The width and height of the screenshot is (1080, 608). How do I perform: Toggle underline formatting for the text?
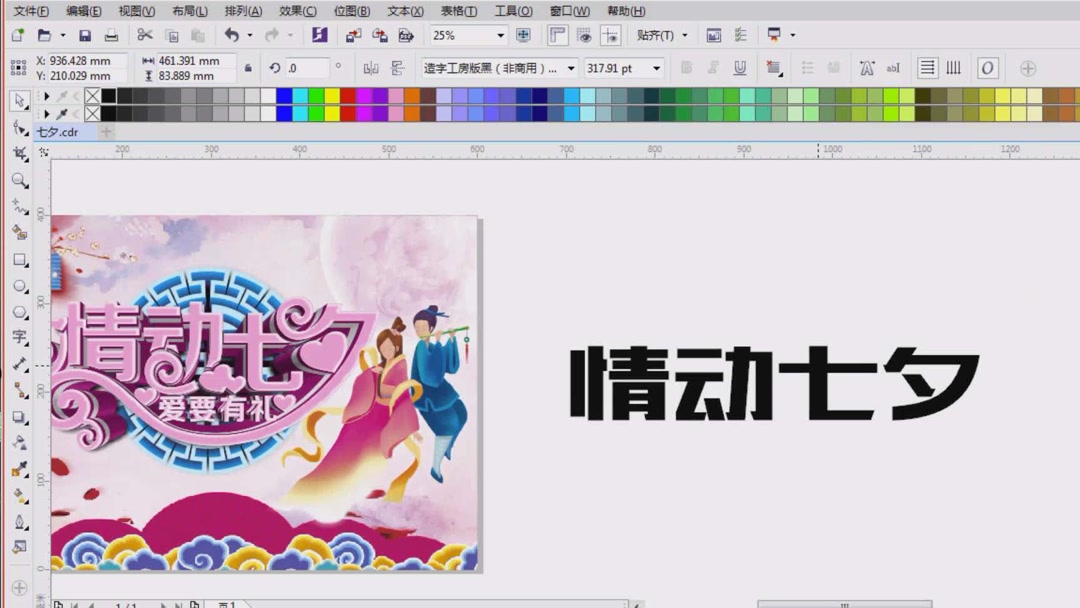click(739, 68)
